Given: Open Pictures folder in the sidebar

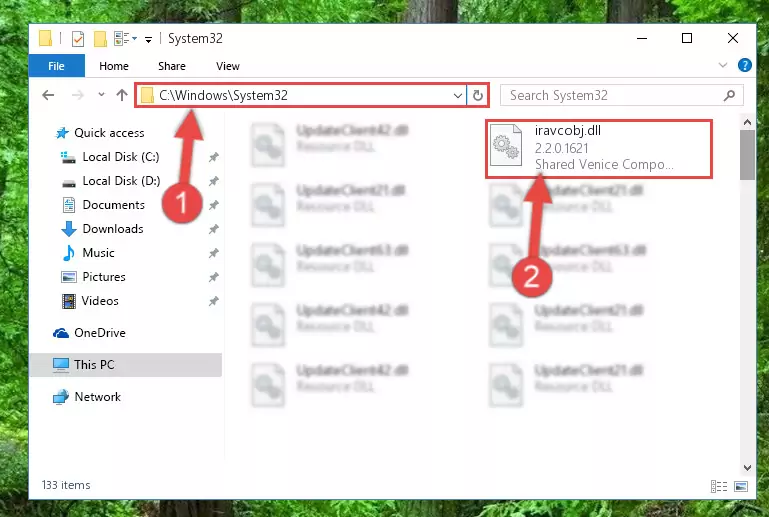Looking at the screenshot, I should tap(93, 277).
